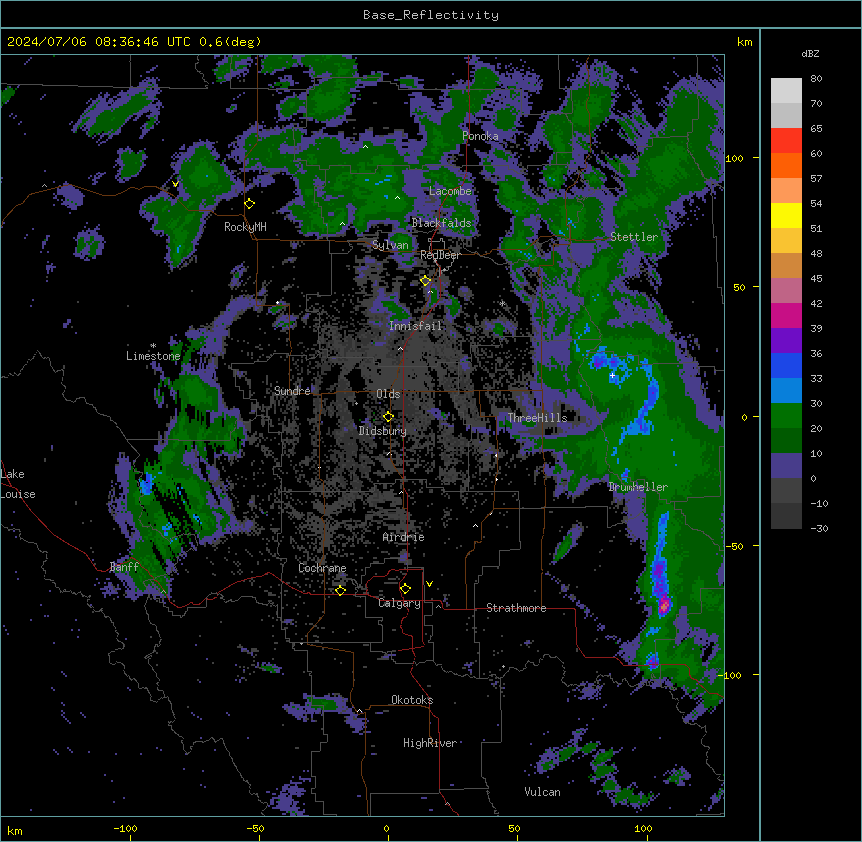This screenshot has width=862, height=842.
Task: Click the Sundre label
Action: (292, 391)
